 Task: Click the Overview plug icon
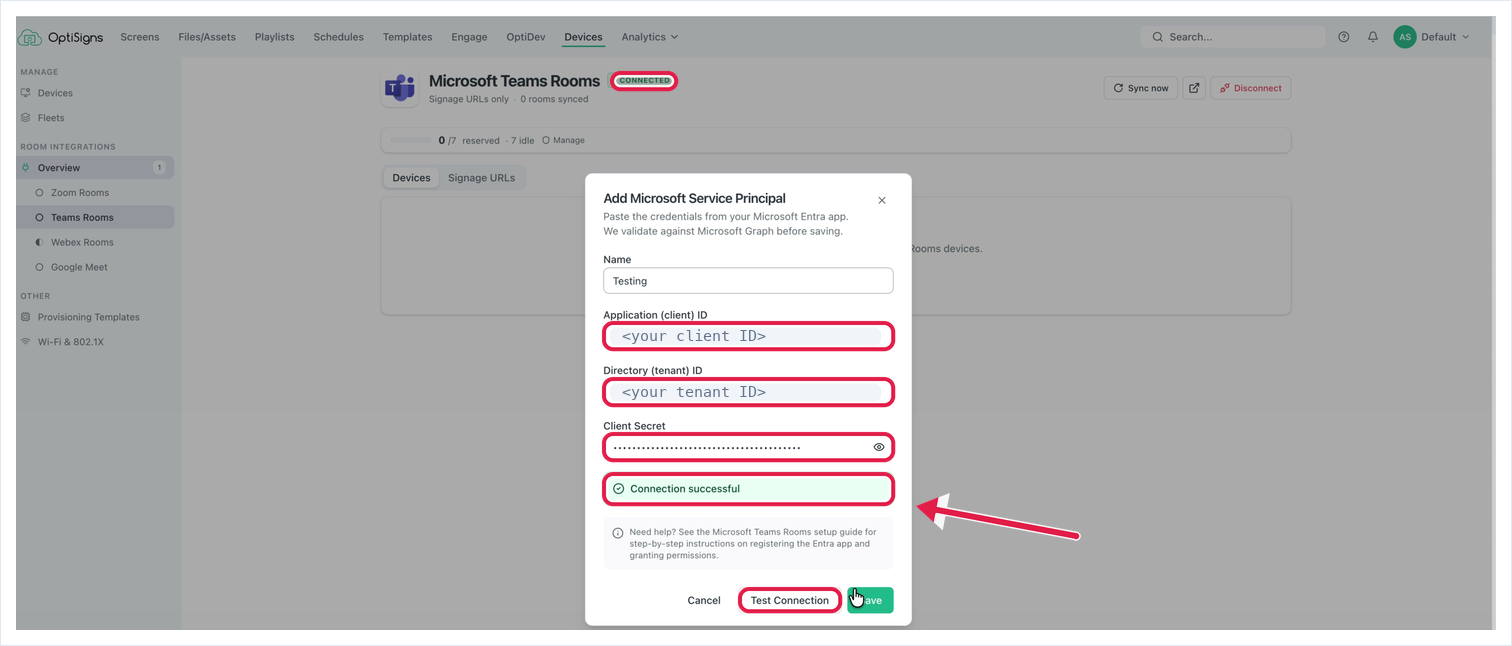(26, 168)
